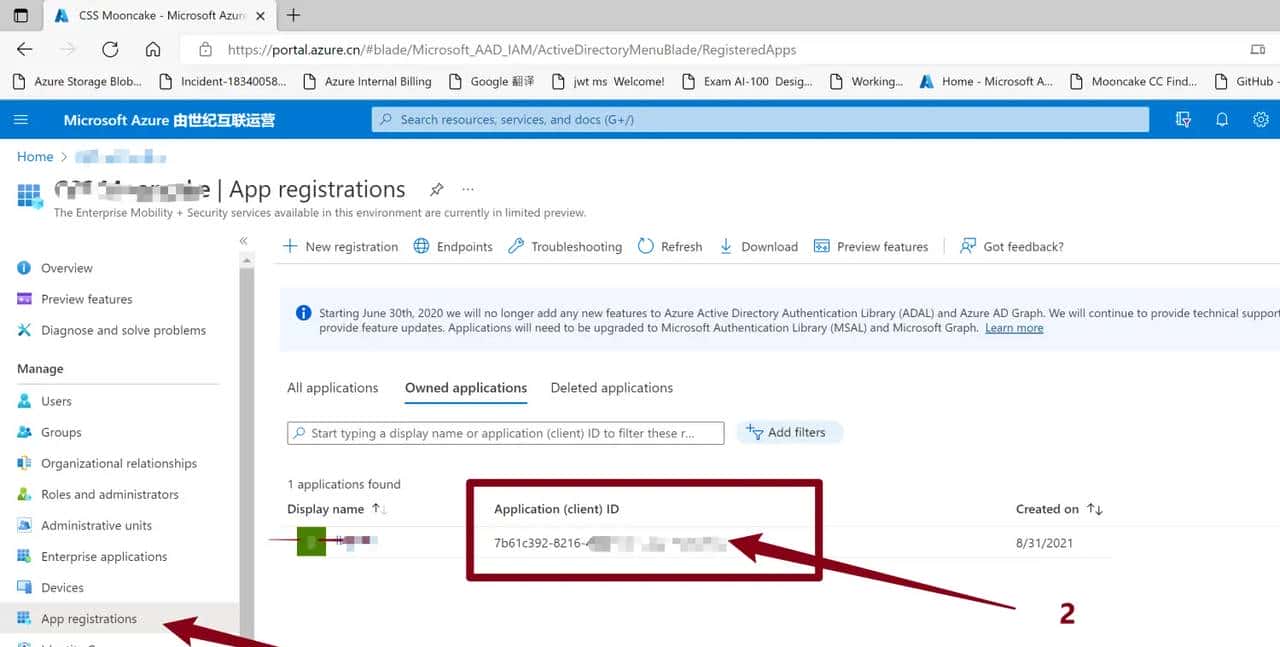Open the Endpoints panel
The image size is (1280, 647).
pos(452,246)
